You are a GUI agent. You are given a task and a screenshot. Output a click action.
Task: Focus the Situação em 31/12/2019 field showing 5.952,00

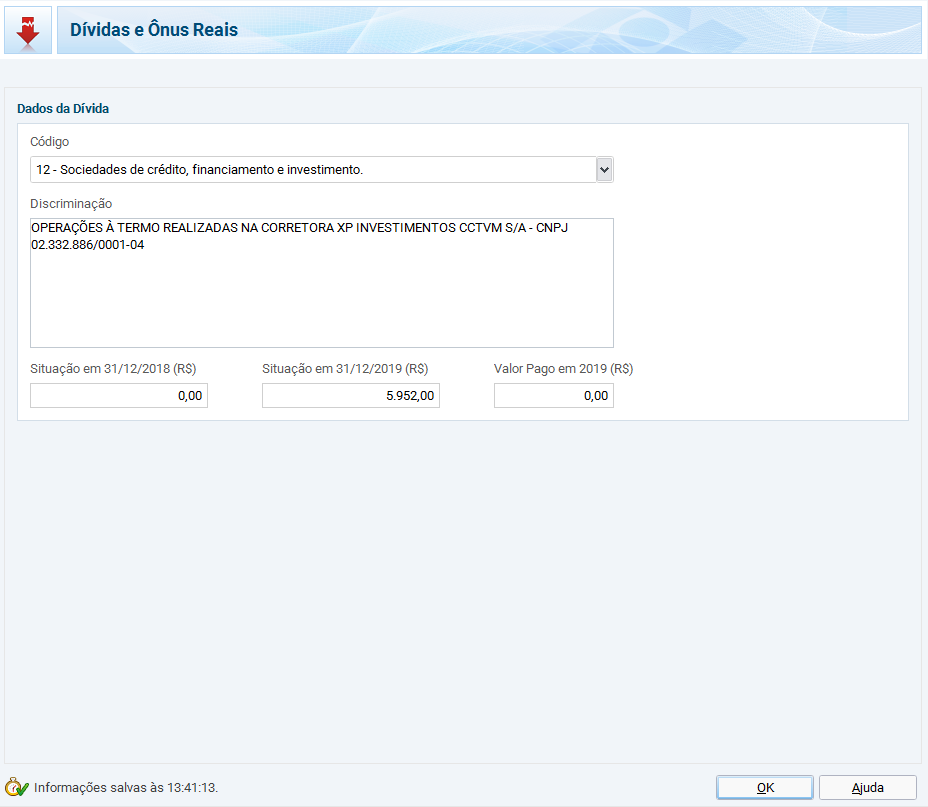pos(351,396)
